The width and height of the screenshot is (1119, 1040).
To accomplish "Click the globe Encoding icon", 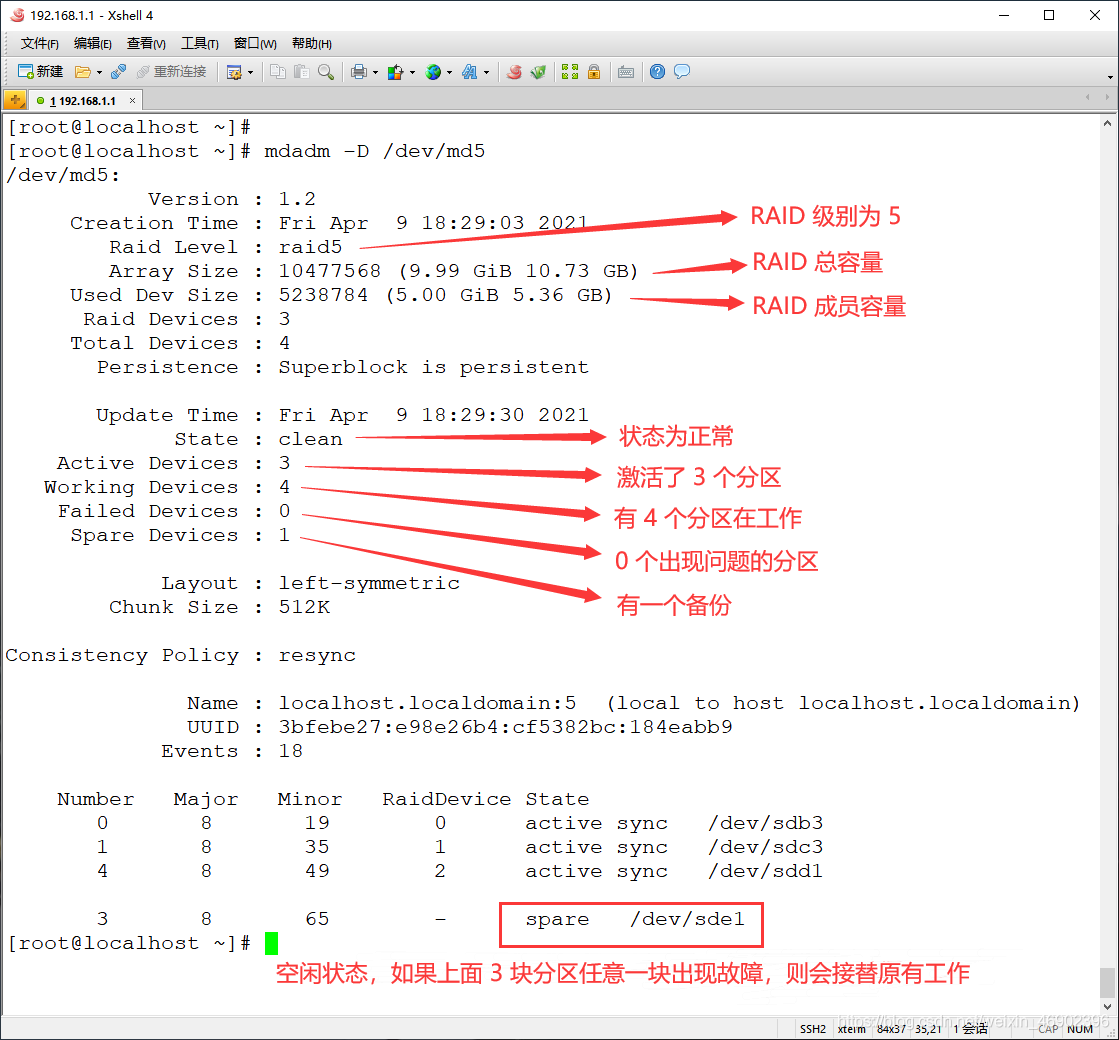I will coord(432,72).
